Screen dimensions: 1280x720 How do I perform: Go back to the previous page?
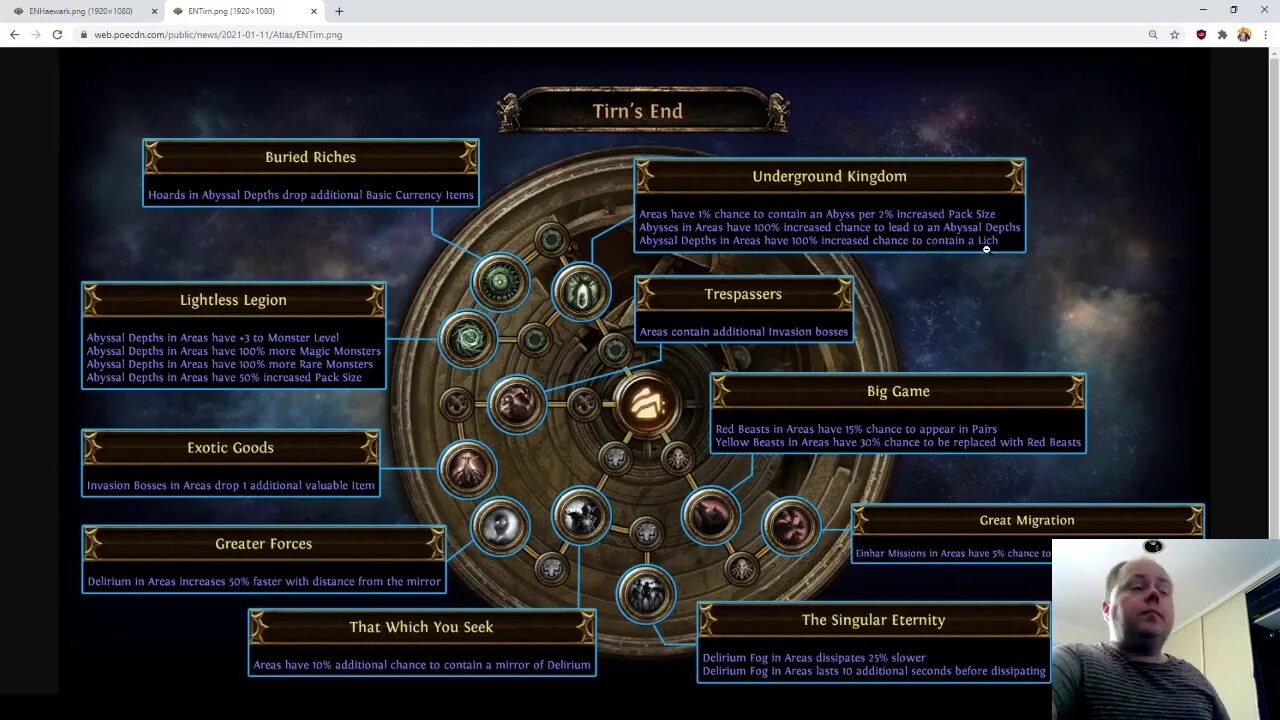point(14,34)
